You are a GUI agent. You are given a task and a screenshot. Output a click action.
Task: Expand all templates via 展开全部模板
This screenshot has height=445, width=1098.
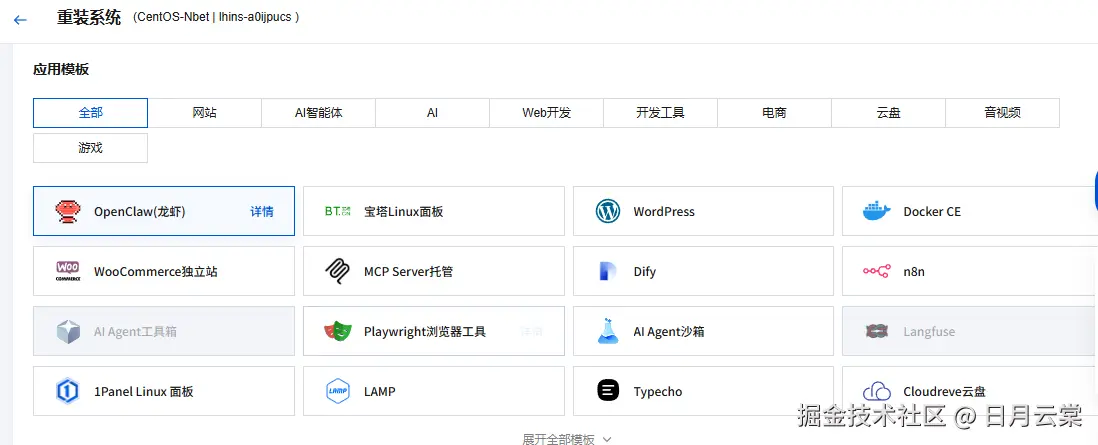click(x=567, y=439)
